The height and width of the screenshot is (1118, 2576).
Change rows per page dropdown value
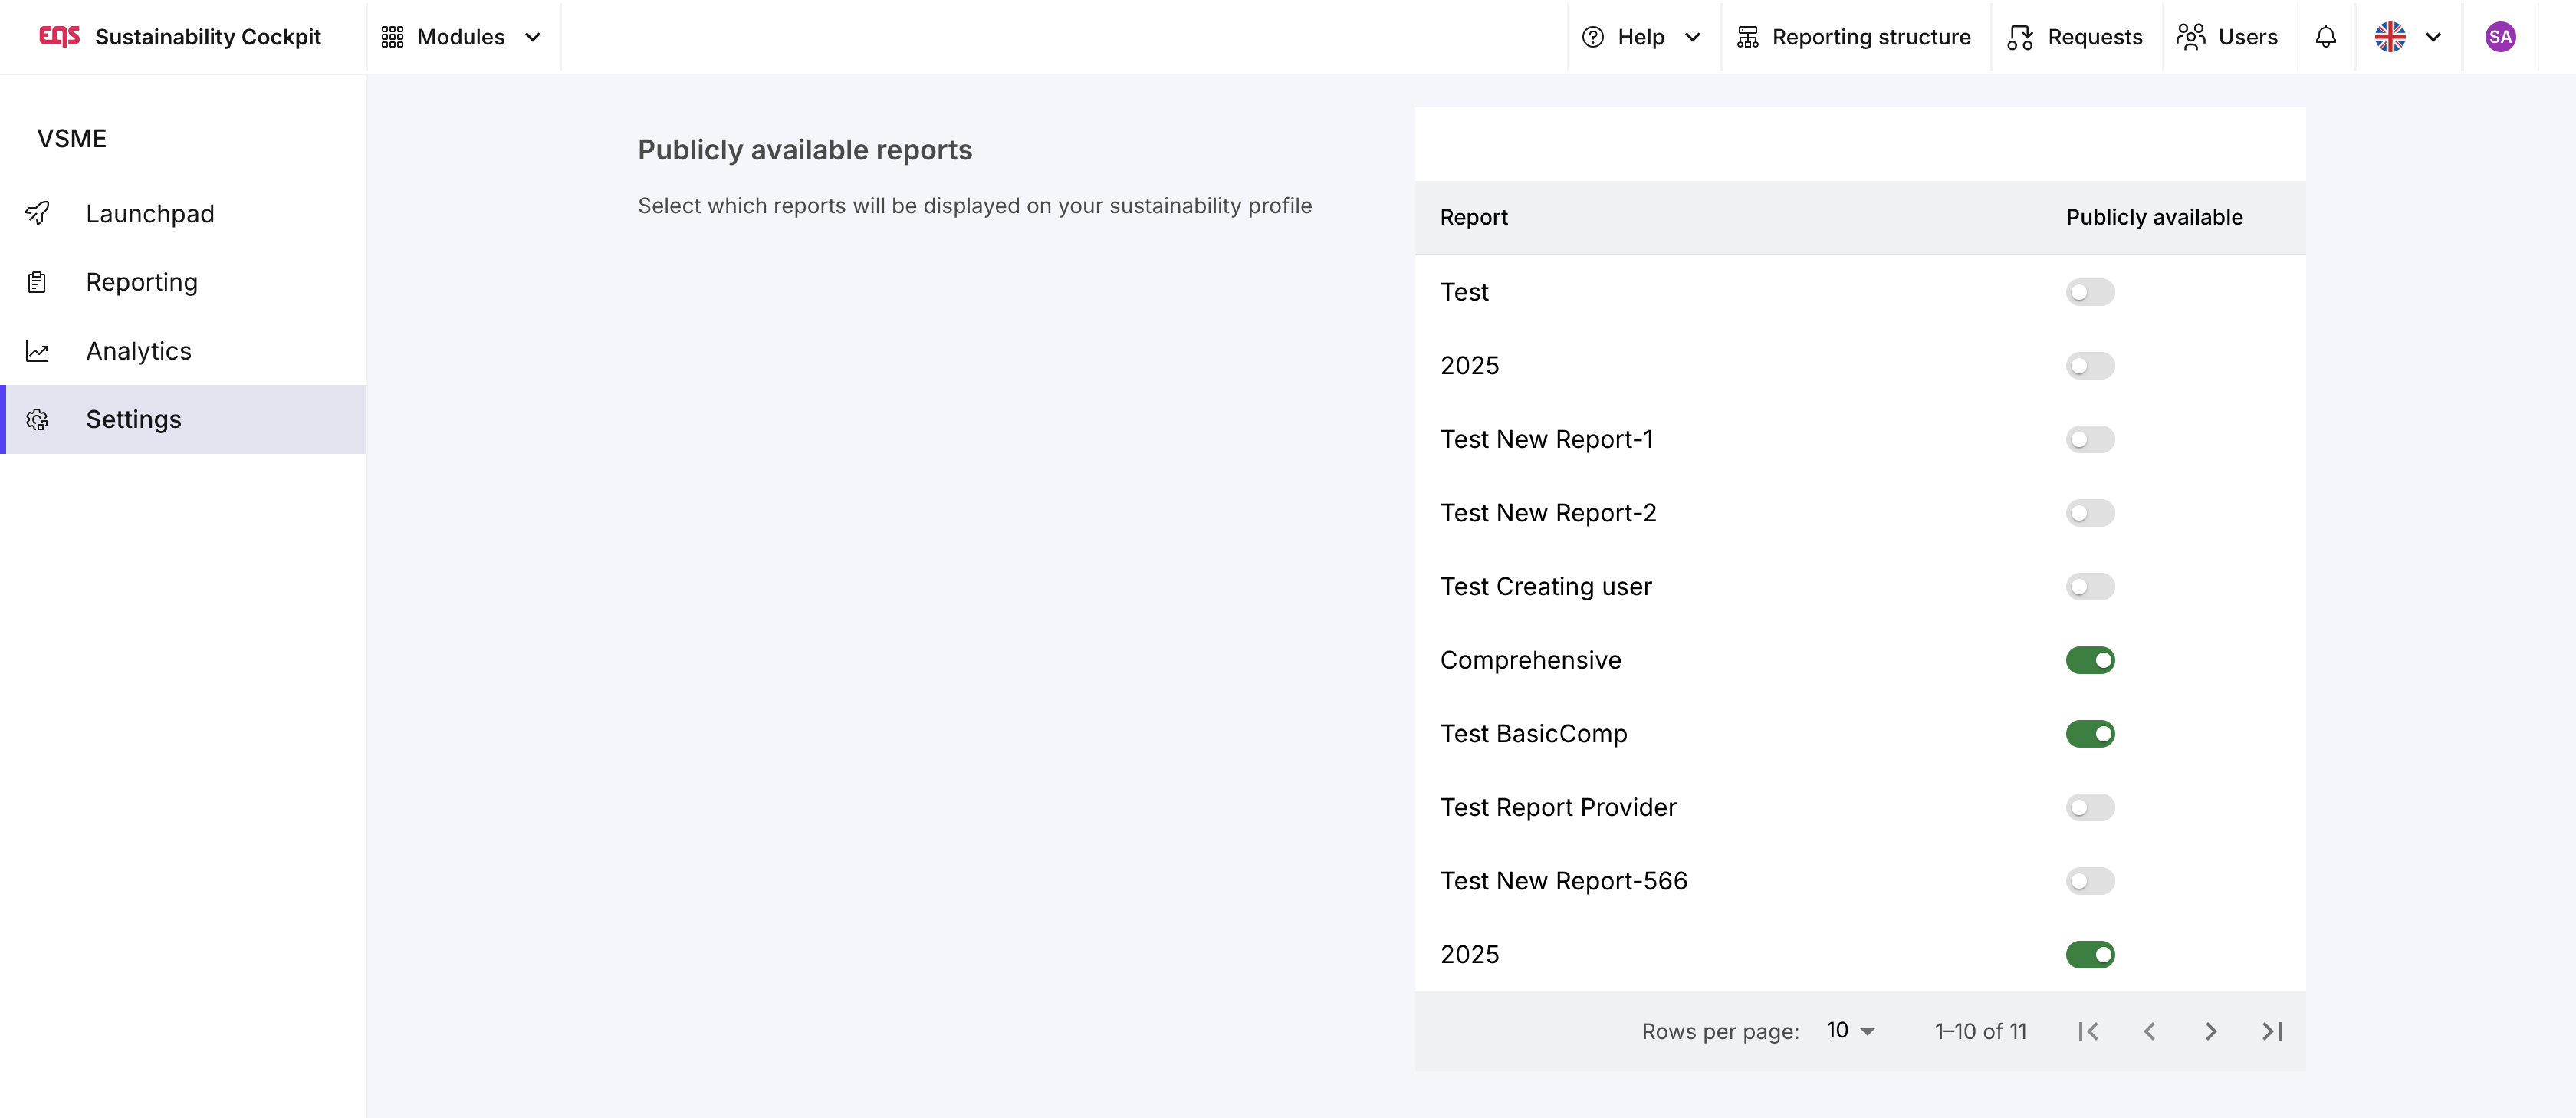1849,1031
